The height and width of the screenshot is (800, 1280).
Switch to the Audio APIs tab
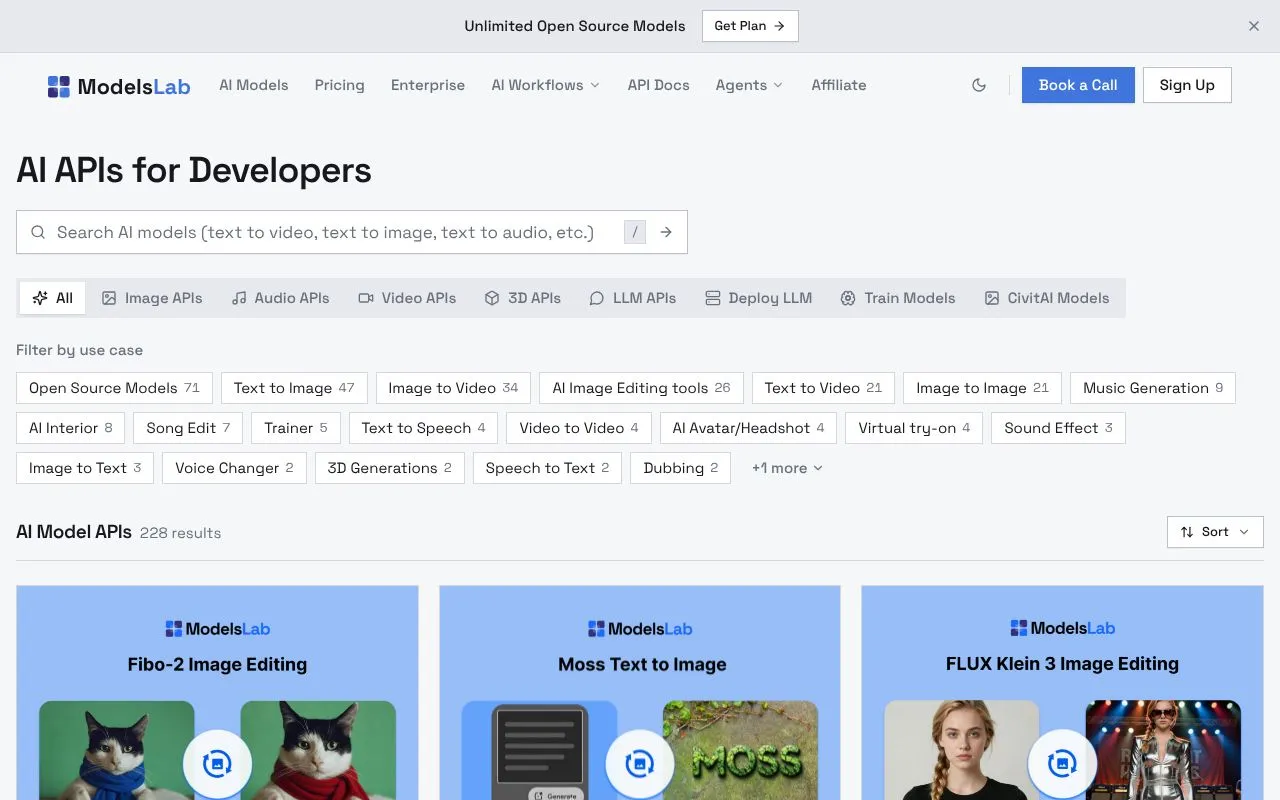[x=280, y=298]
